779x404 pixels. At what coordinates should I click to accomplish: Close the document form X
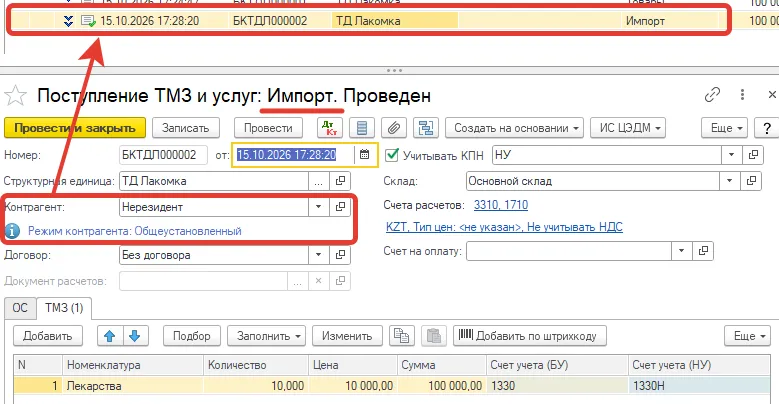[772, 94]
